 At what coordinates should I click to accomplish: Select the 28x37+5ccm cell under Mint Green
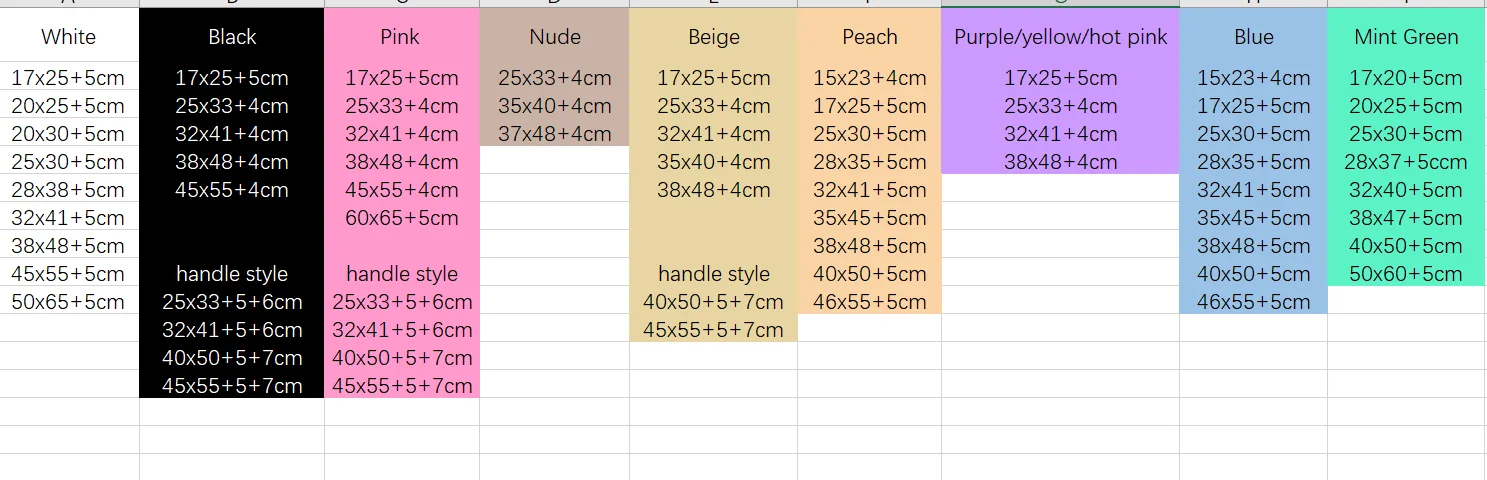(1405, 162)
